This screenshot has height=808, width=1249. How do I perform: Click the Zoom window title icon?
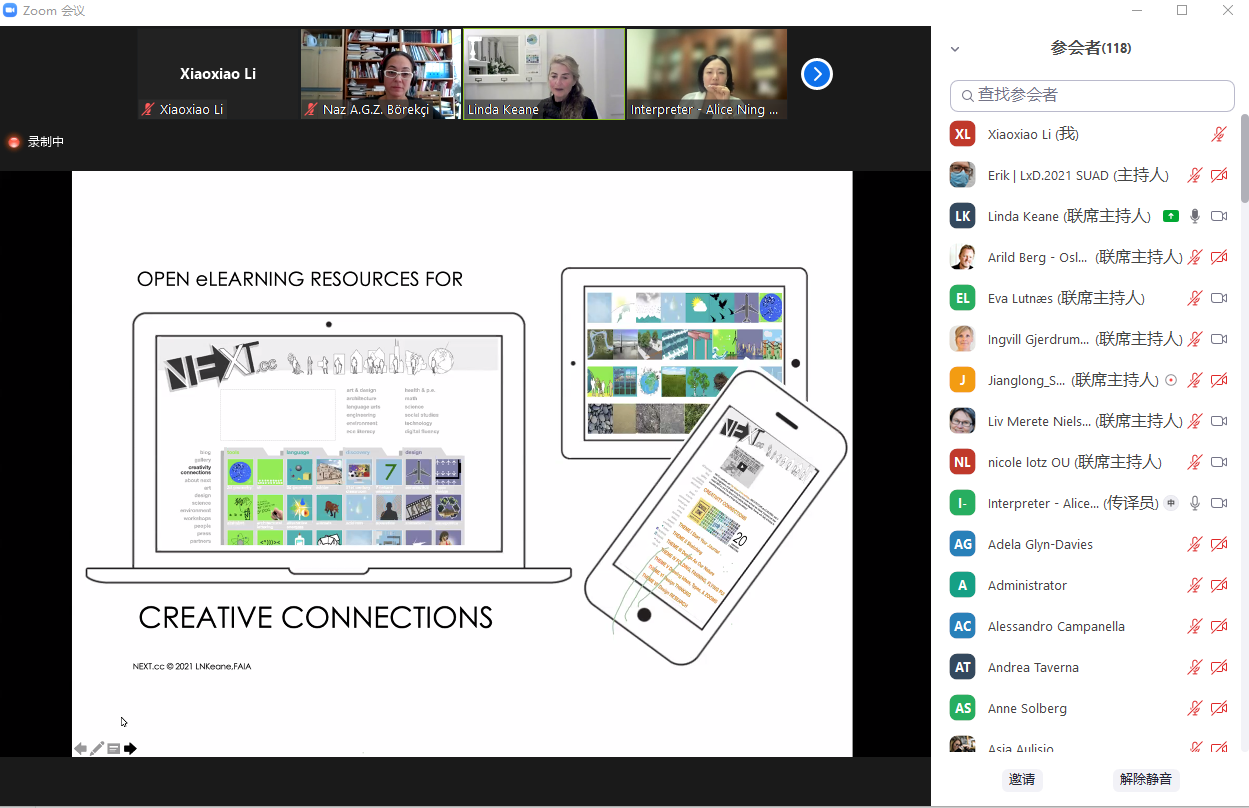coord(11,11)
